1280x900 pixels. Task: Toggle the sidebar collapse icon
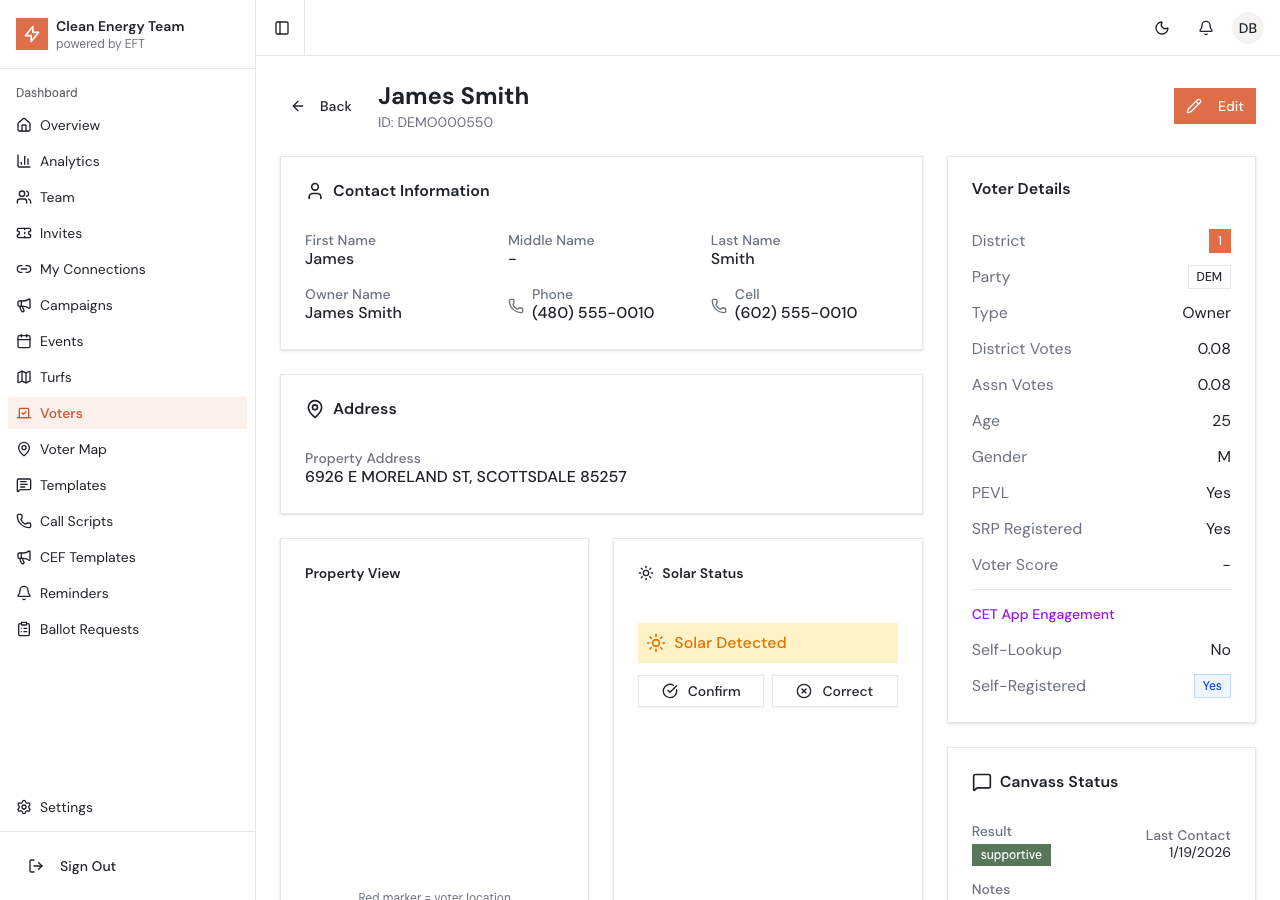(282, 28)
